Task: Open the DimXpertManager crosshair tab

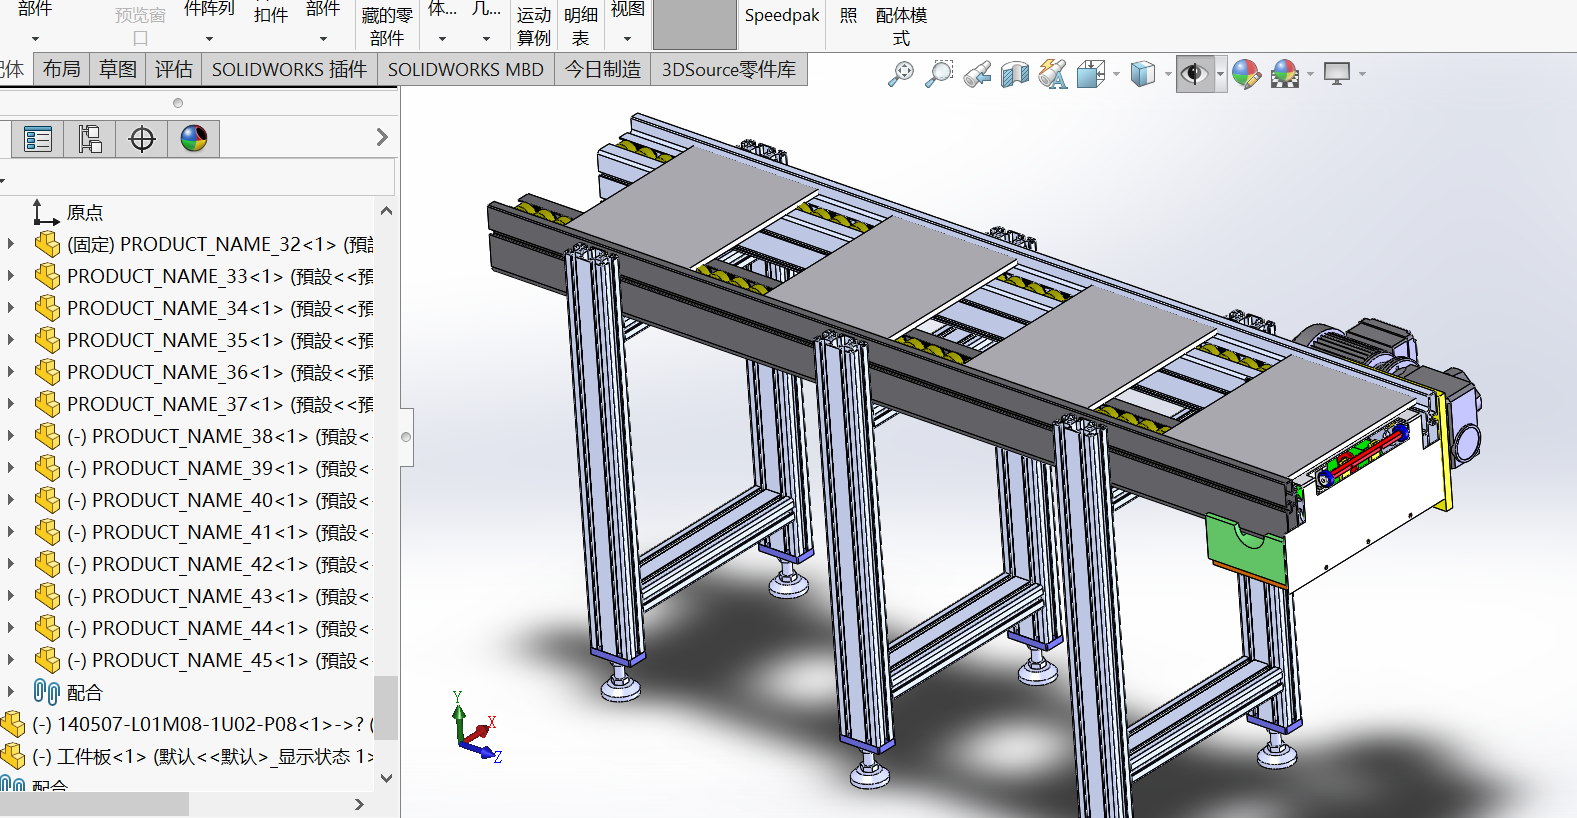Action: tap(142, 139)
